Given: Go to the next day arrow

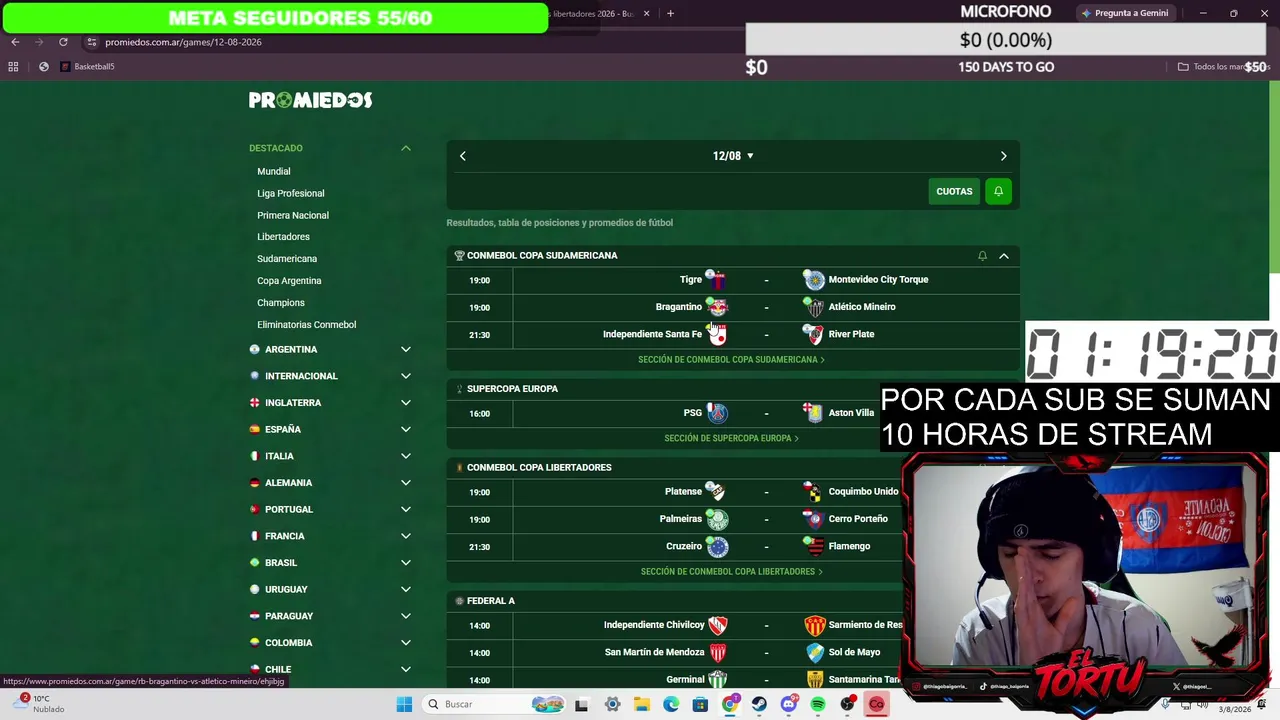Looking at the screenshot, I should [1004, 156].
